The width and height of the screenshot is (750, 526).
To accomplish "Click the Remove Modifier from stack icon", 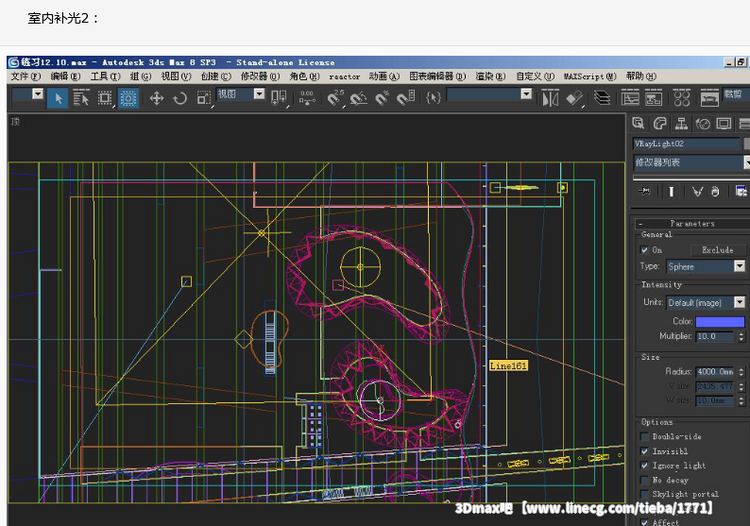I will point(715,192).
